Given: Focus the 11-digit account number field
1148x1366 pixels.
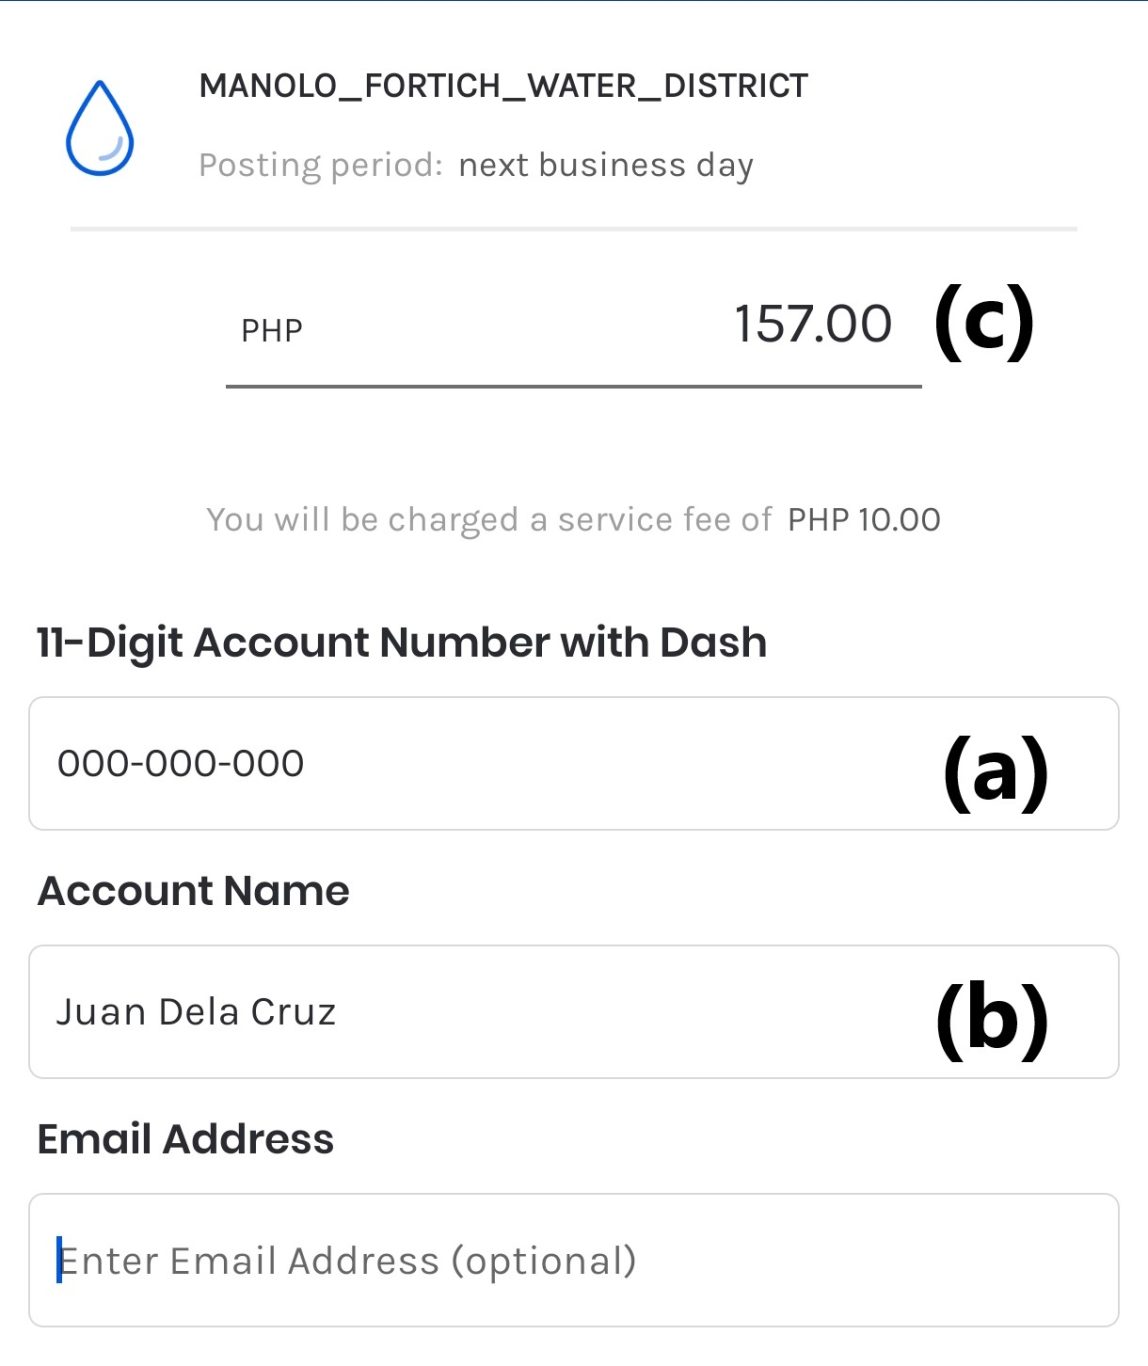Looking at the screenshot, I should pos(574,763).
